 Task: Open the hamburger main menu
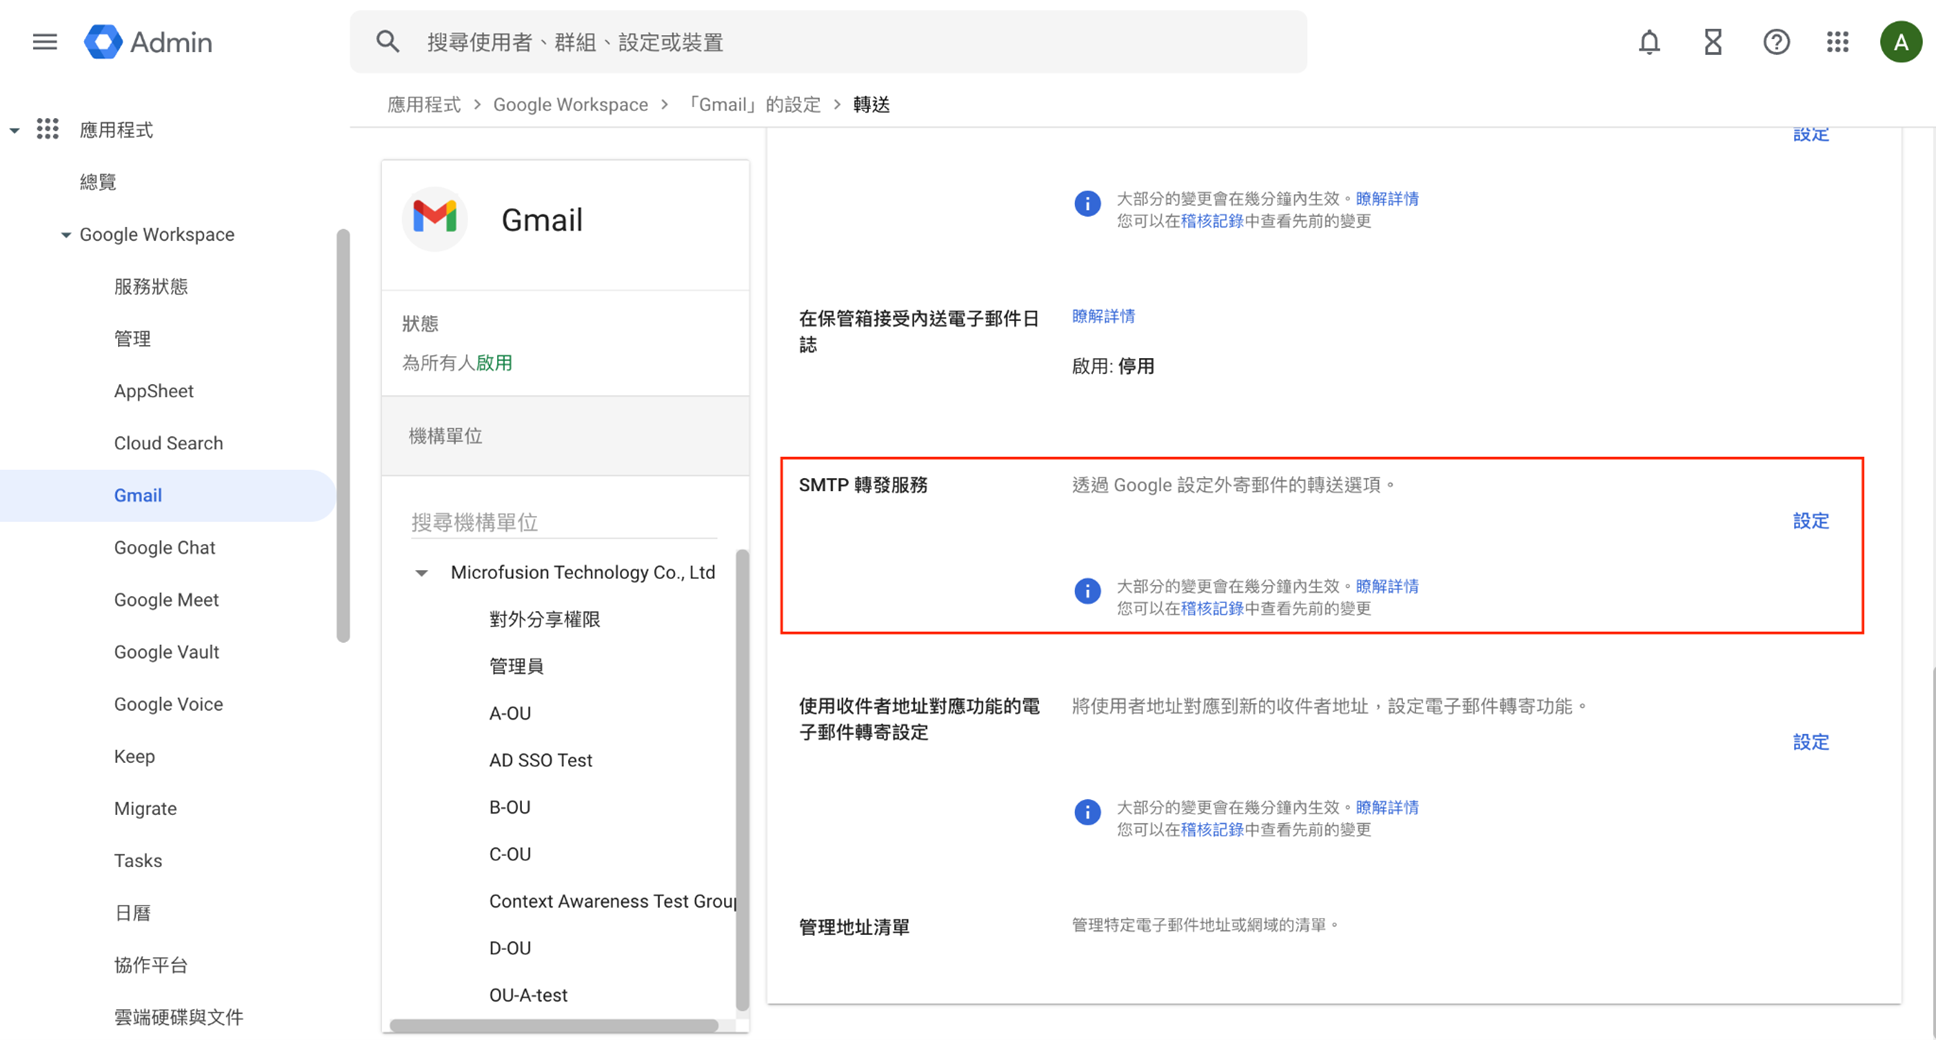pyautogui.click(x=44, y=42)
